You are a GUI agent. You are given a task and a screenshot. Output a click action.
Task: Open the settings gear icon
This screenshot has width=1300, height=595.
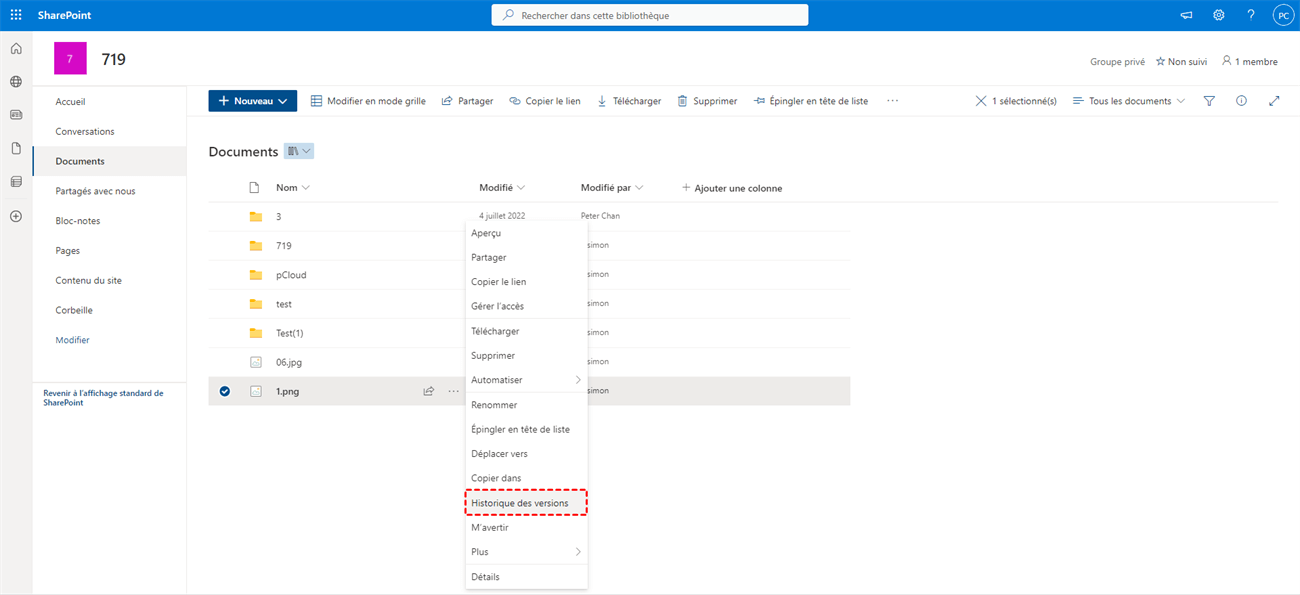click(1218, 15)
